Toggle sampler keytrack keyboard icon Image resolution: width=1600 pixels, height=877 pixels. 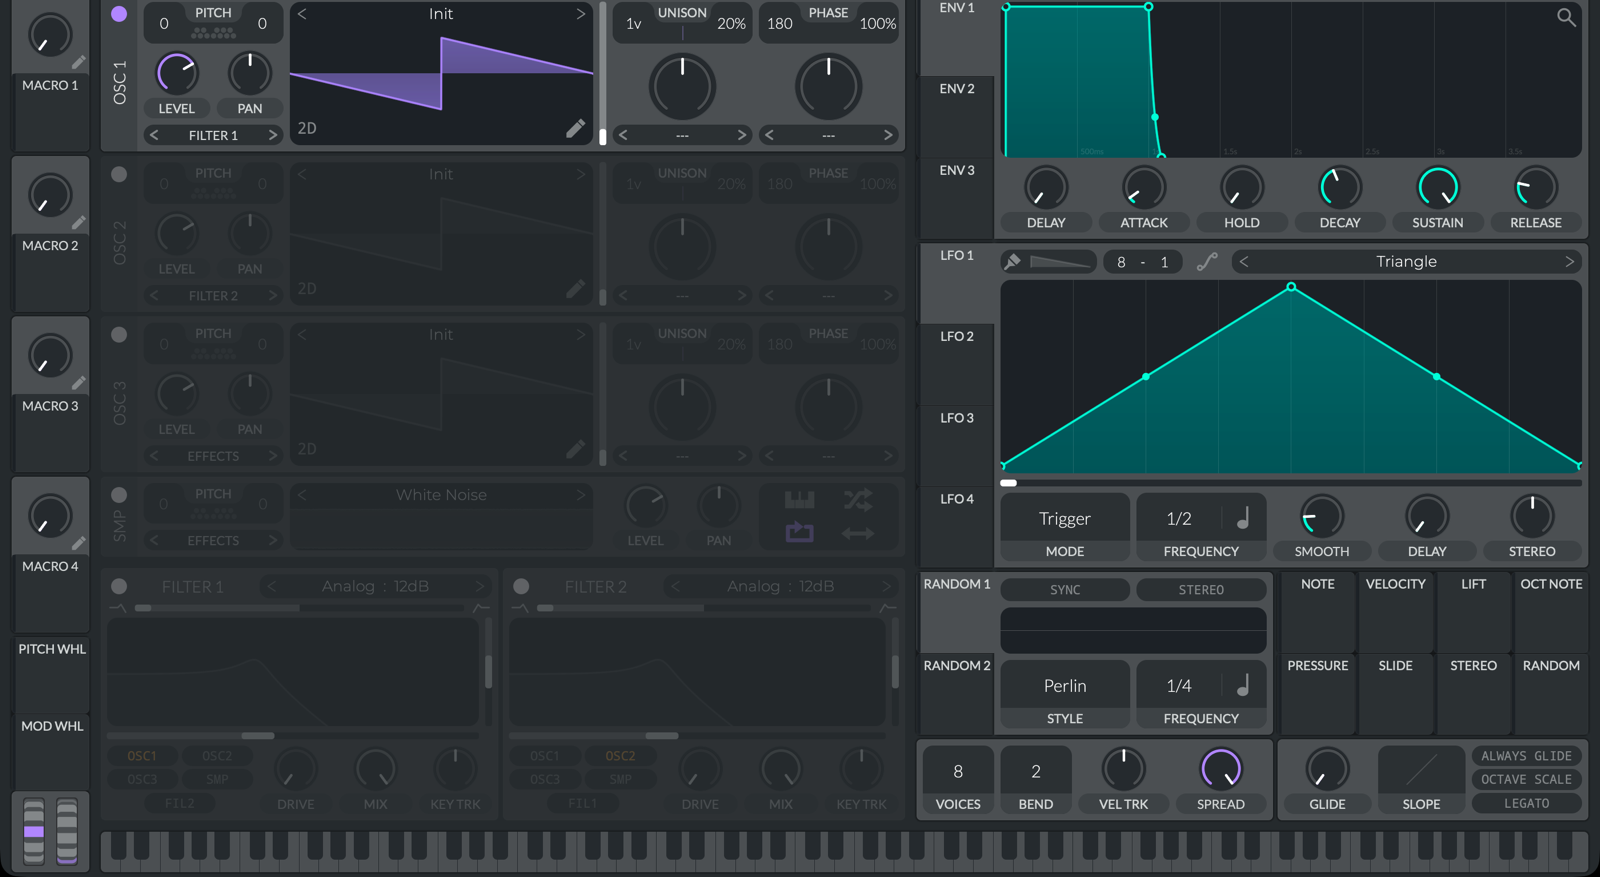pos(799,499)
